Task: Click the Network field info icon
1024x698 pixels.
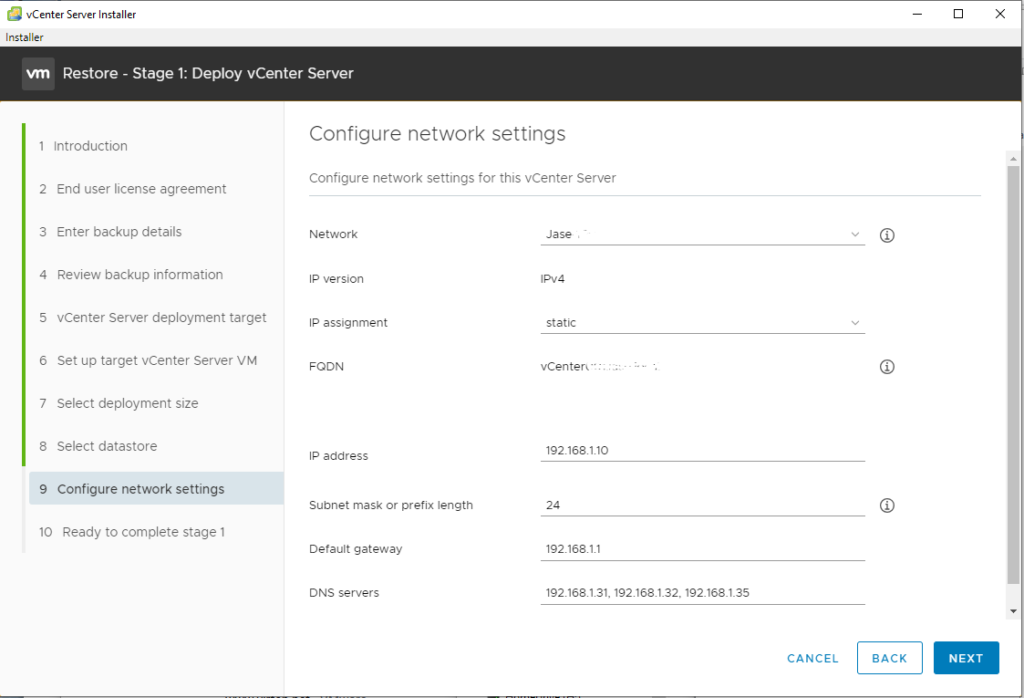Action: (x=887, y=235)
